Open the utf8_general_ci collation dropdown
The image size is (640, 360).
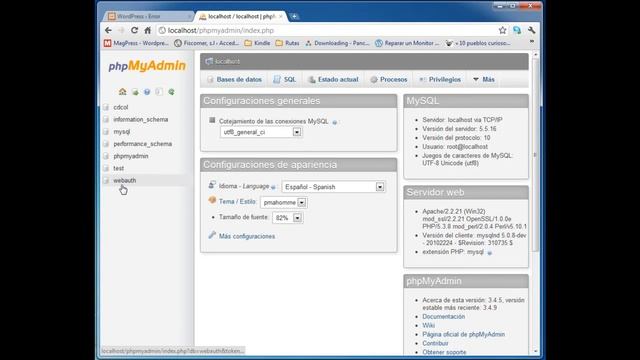click(261, 132)
